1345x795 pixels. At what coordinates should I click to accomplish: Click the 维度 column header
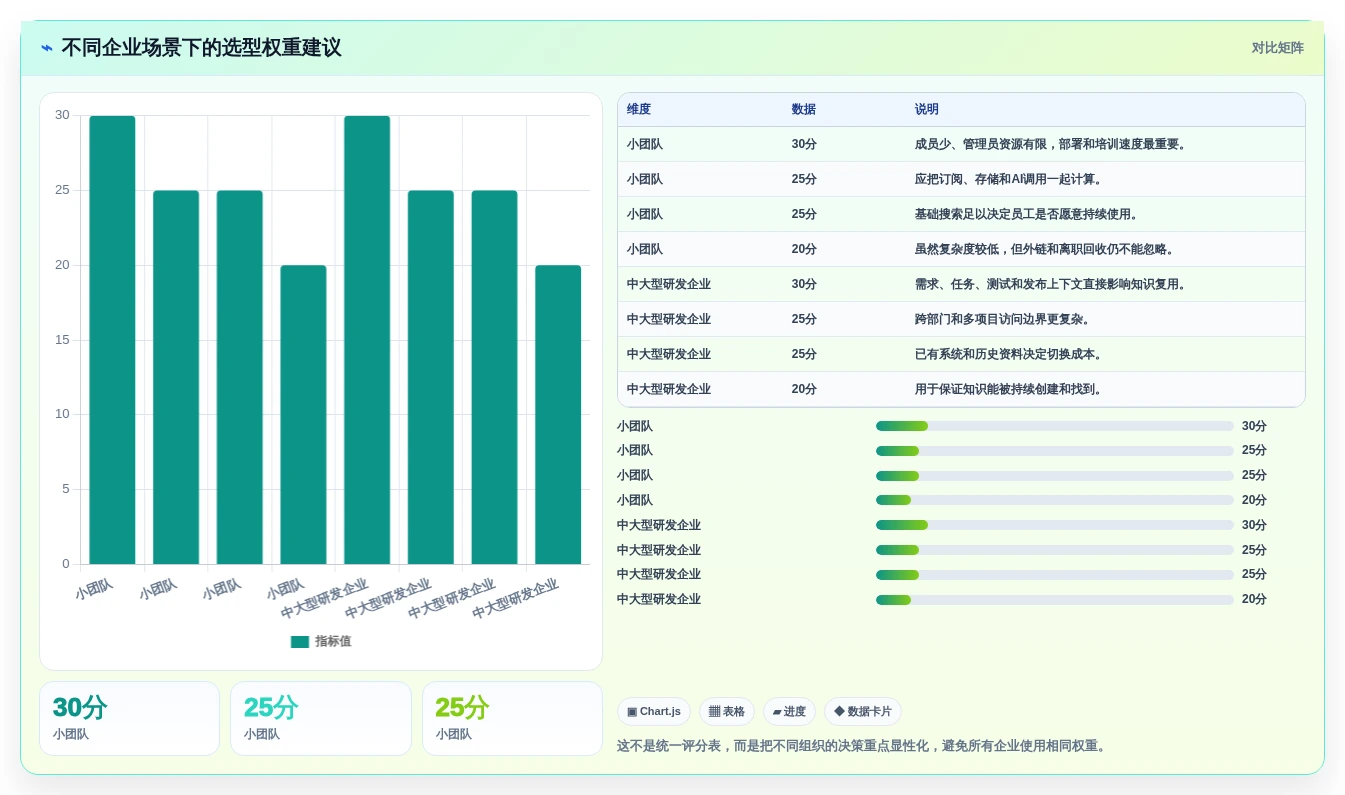(639, 110)
